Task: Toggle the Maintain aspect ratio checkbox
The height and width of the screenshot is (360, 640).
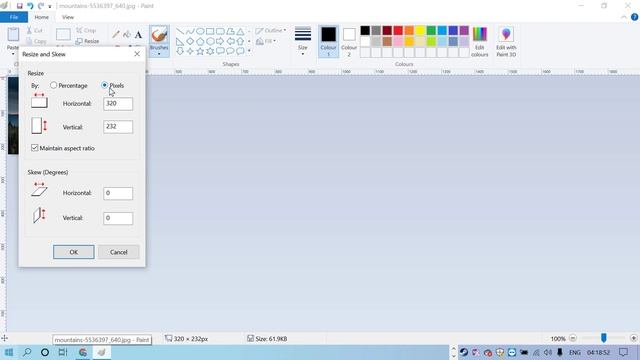Action: point(35,148)
